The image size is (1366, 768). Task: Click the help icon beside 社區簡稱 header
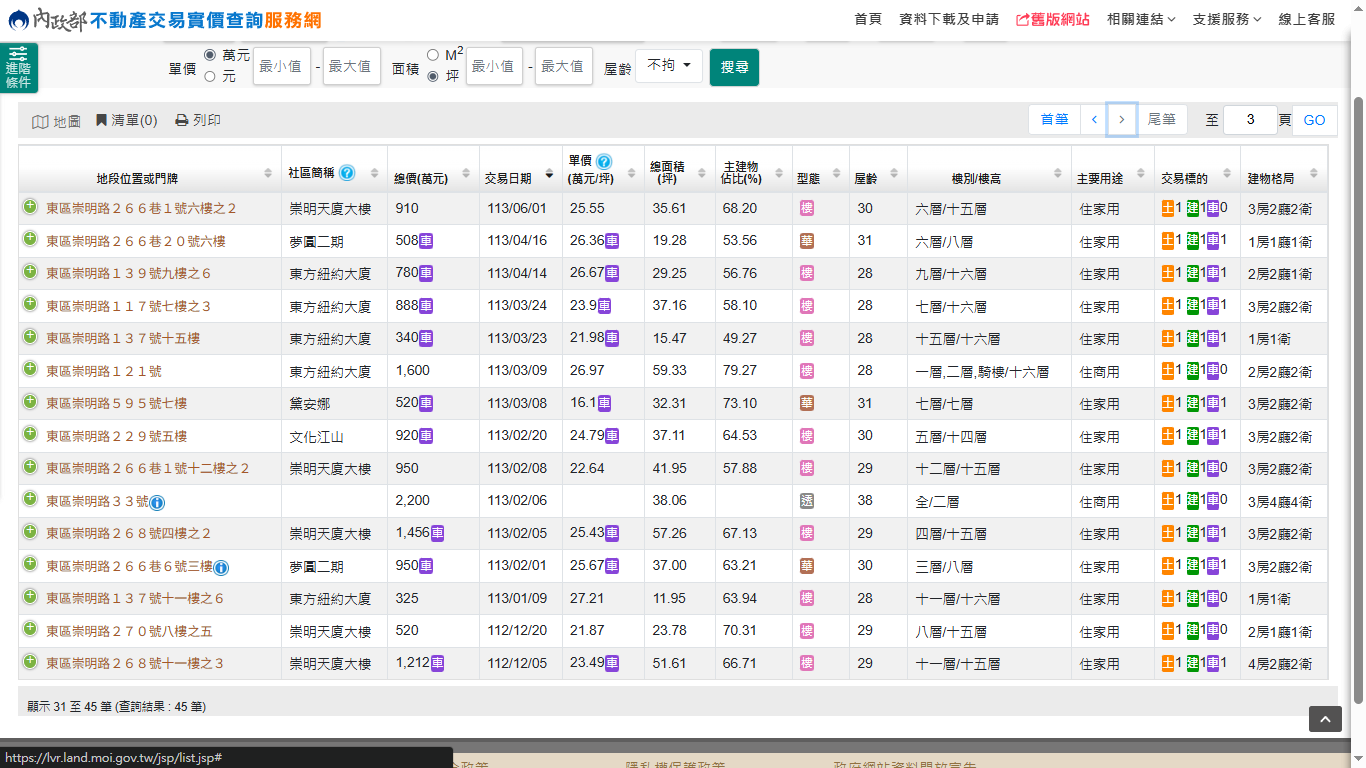(x=347, y=173)
